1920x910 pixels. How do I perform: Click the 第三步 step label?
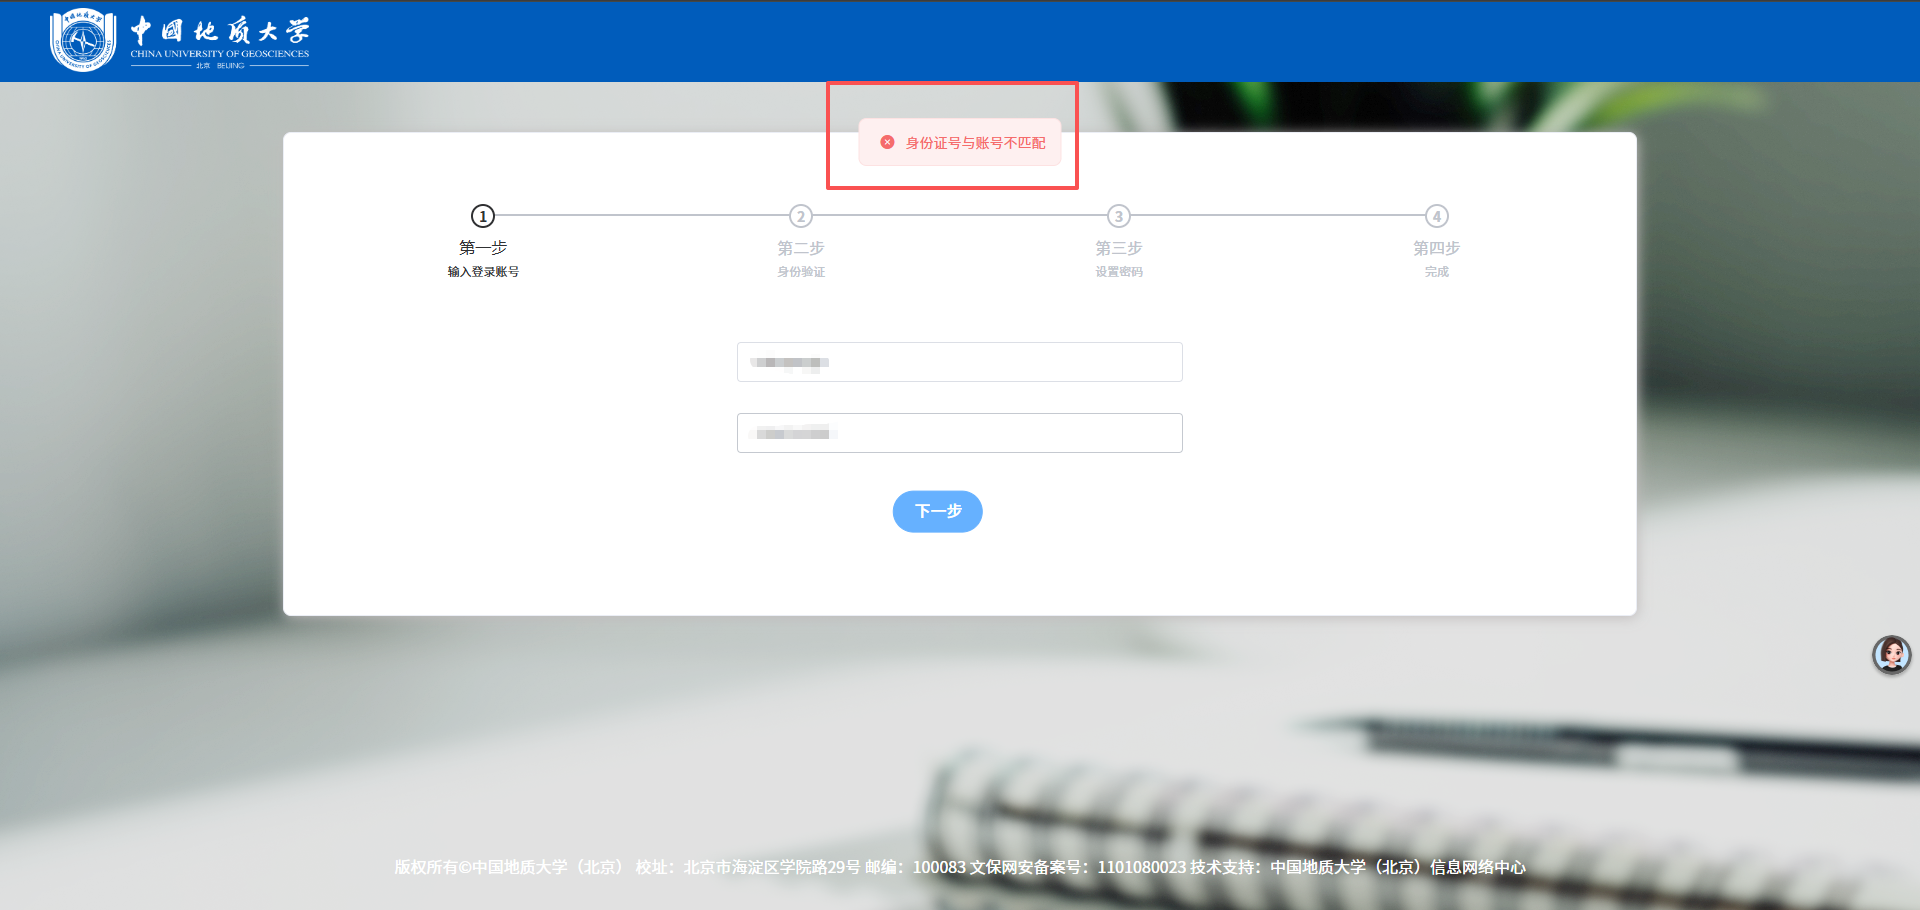(x=1119, y=248)
